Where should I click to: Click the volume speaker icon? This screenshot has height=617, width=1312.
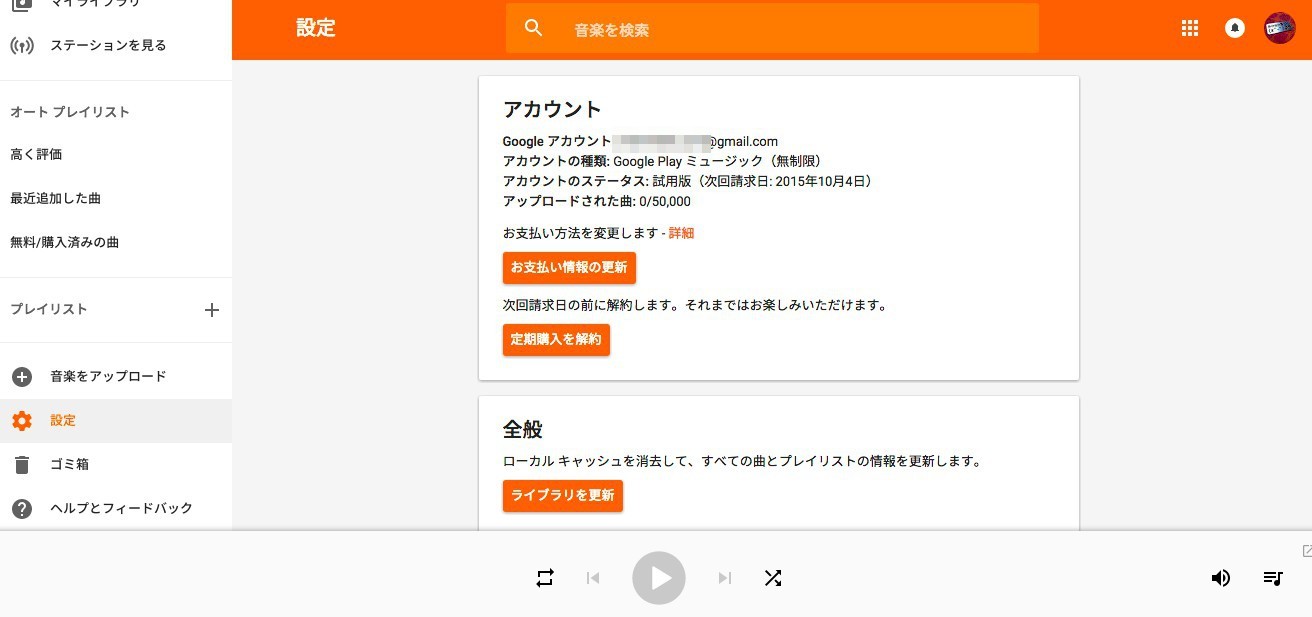click(1221, 578)
